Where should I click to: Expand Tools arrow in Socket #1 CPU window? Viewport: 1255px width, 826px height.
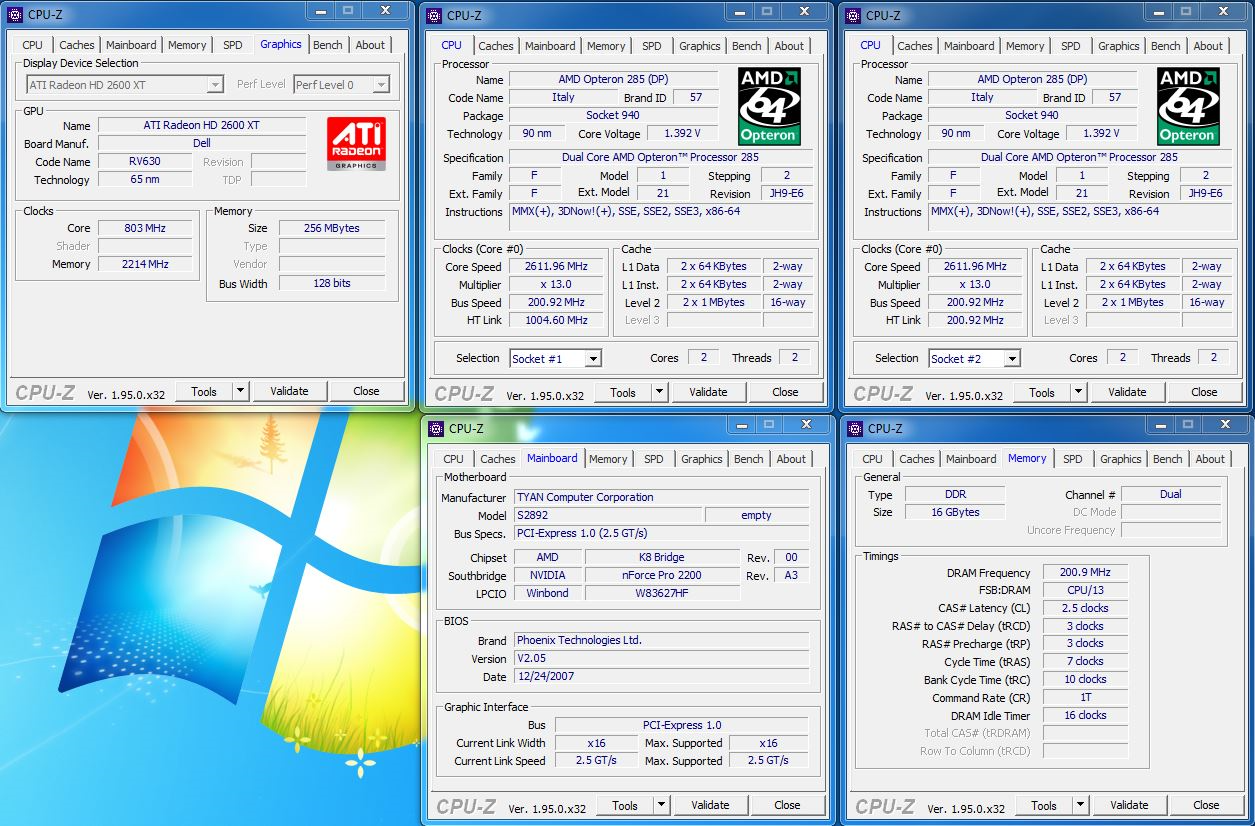tap(659, 392)
